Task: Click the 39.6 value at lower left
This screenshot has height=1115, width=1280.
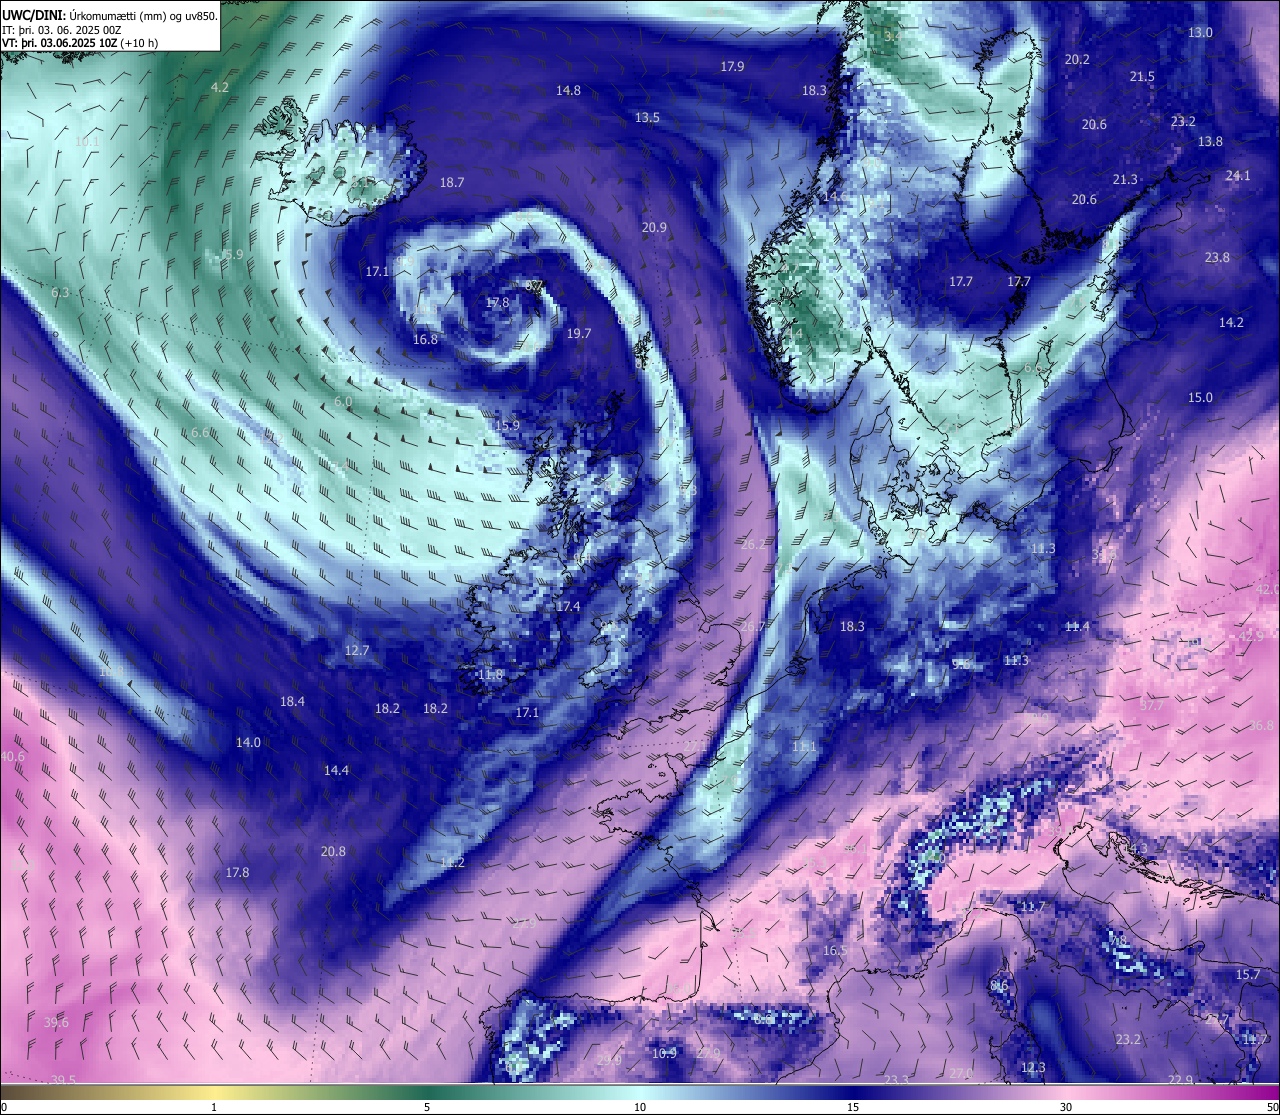Action: [x=57, y=1023]
